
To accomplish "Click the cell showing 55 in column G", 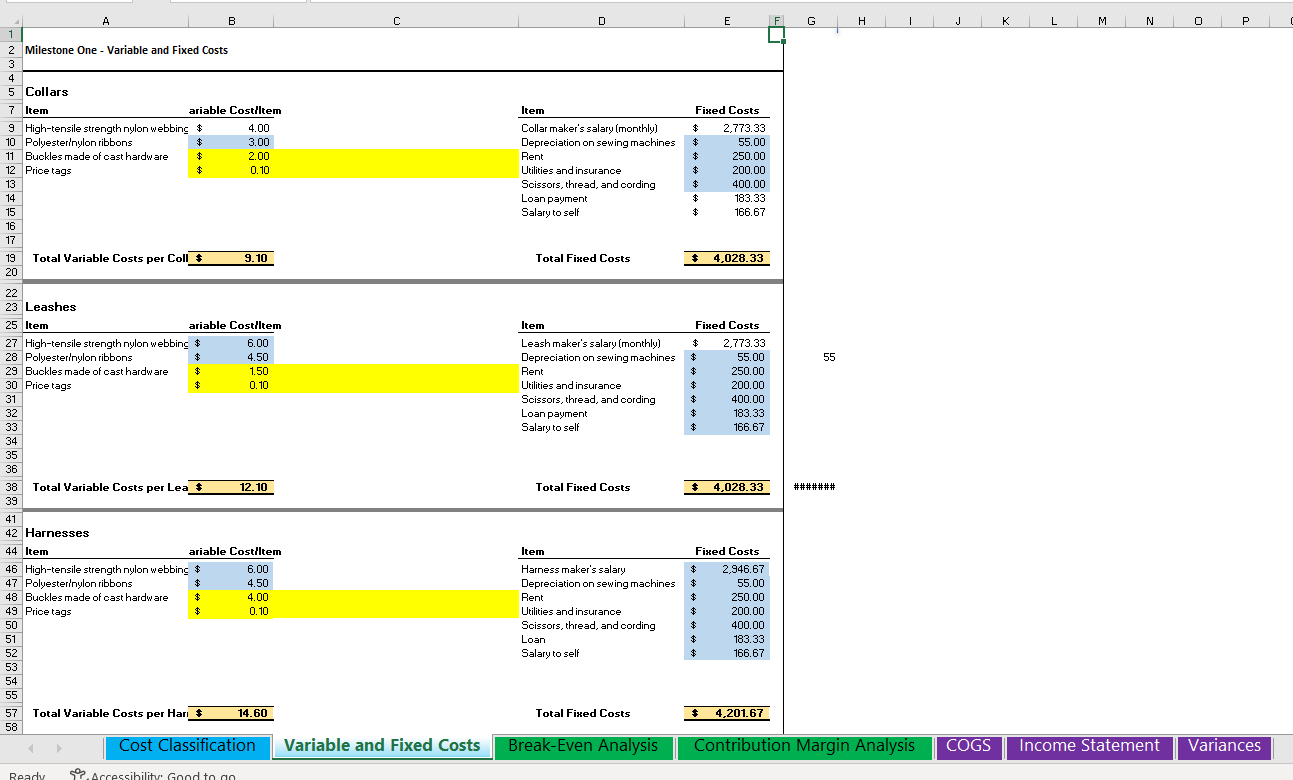I will 828,356.
